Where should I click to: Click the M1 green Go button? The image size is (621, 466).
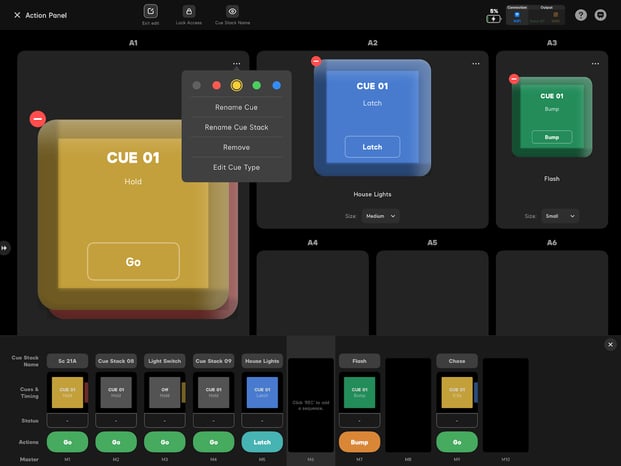pos(67,442)
